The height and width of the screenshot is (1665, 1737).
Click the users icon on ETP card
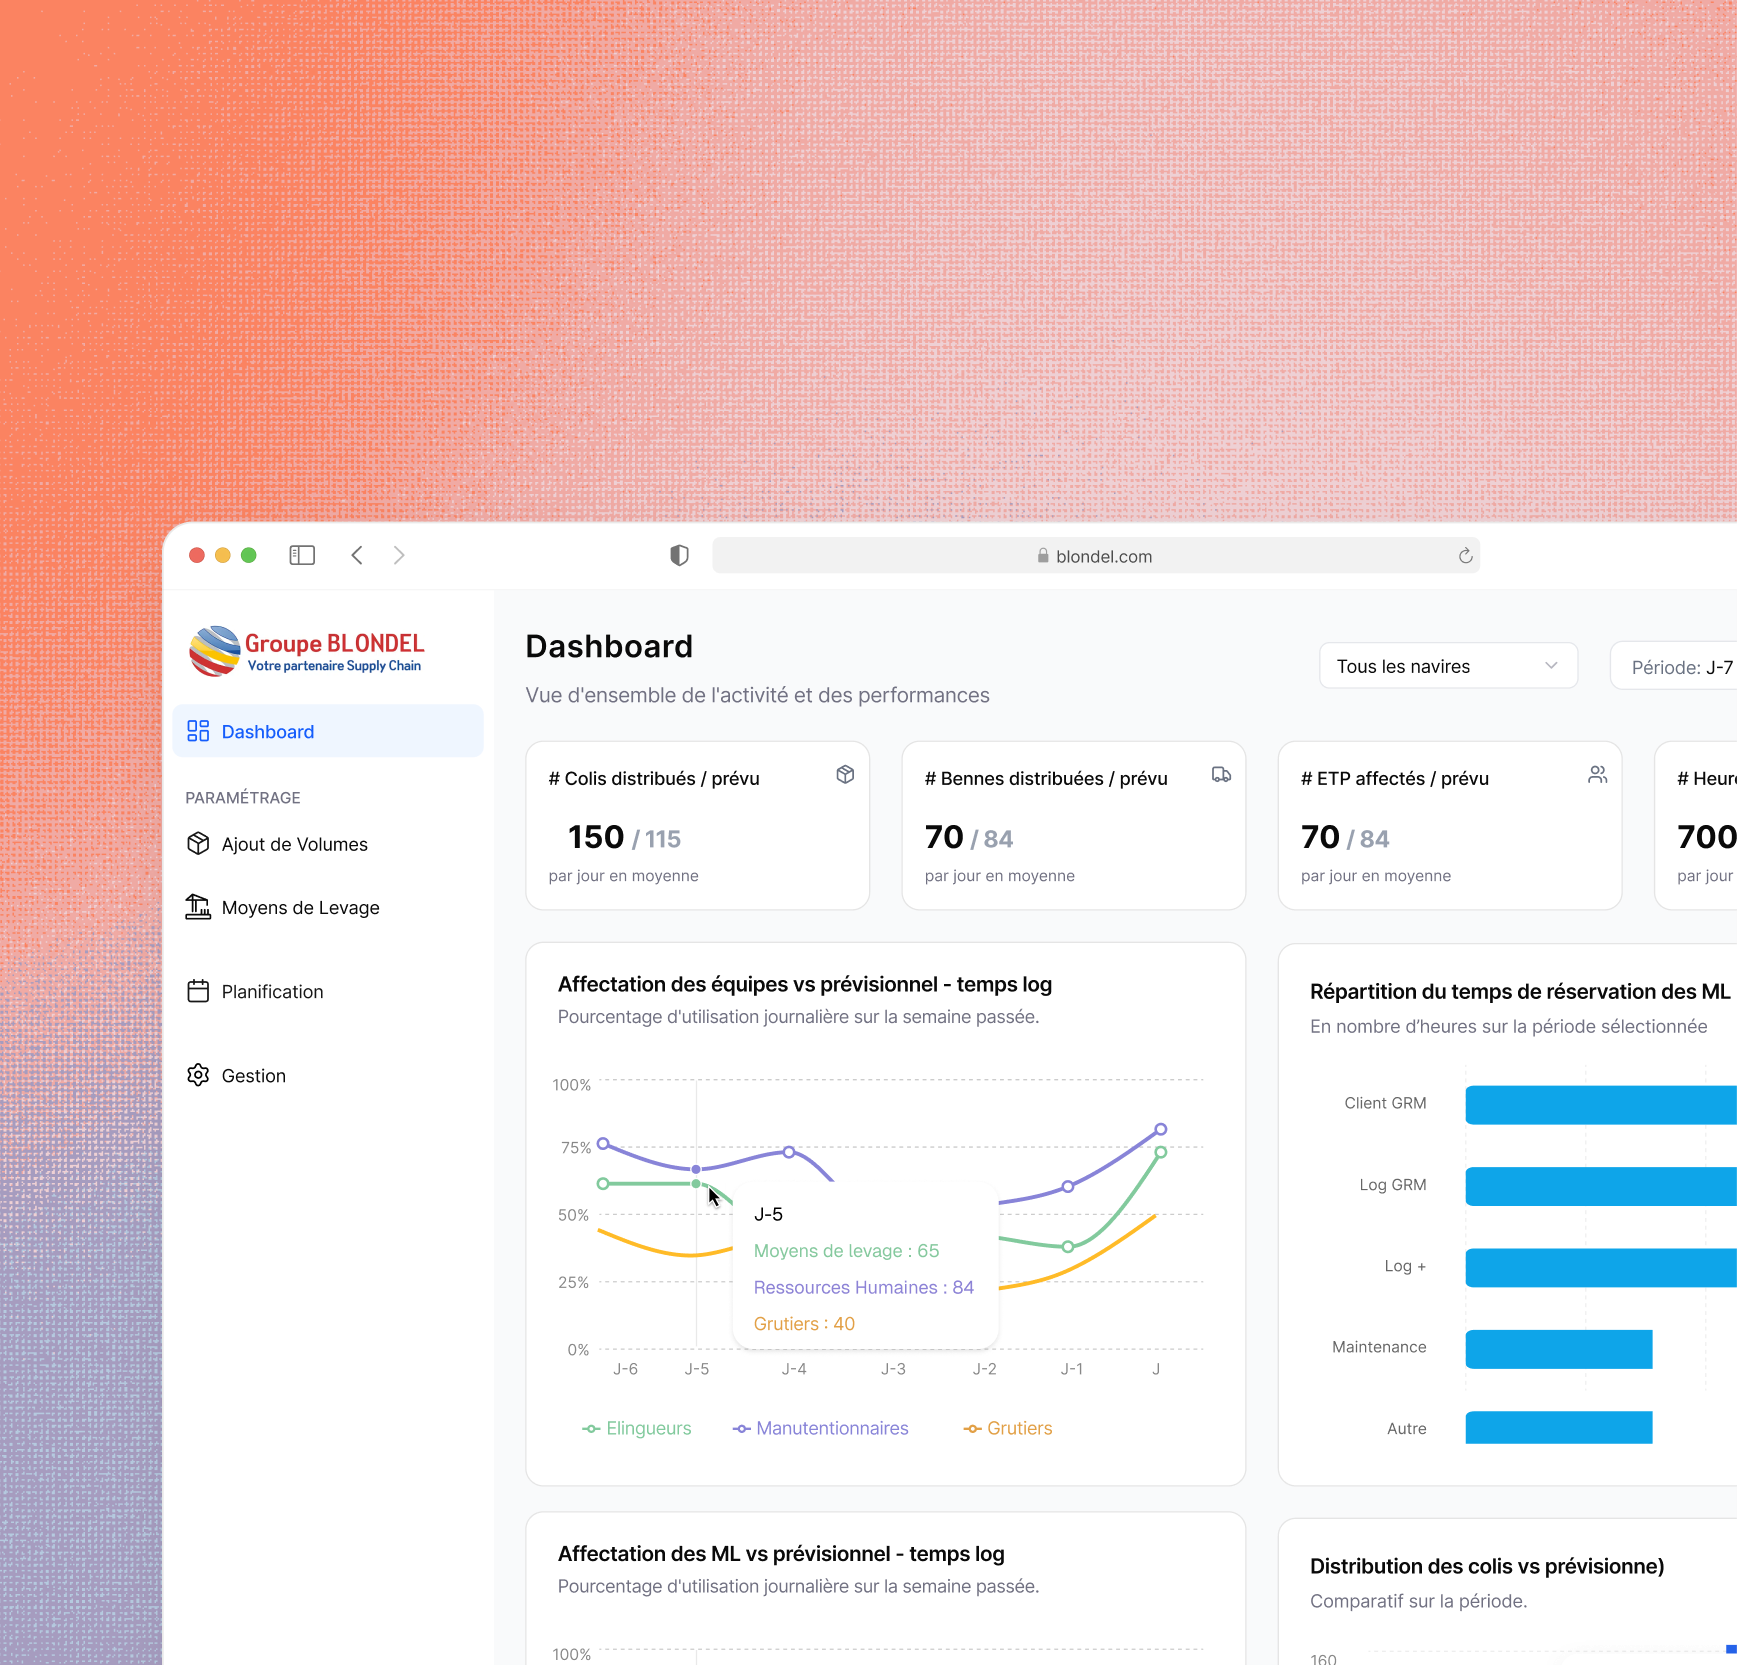pos(1597,775)
